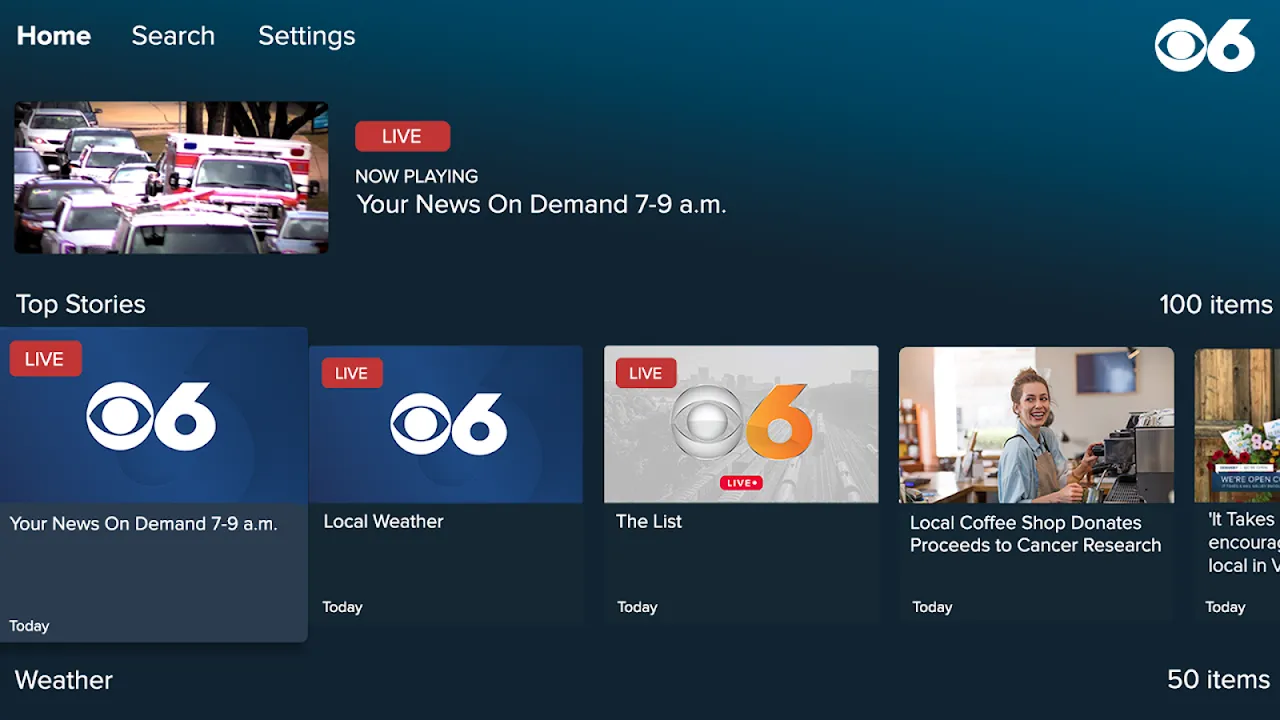Click the LIVE badge on The List card
Viewport: 1280px width, 720px height.
pos(645,373)
